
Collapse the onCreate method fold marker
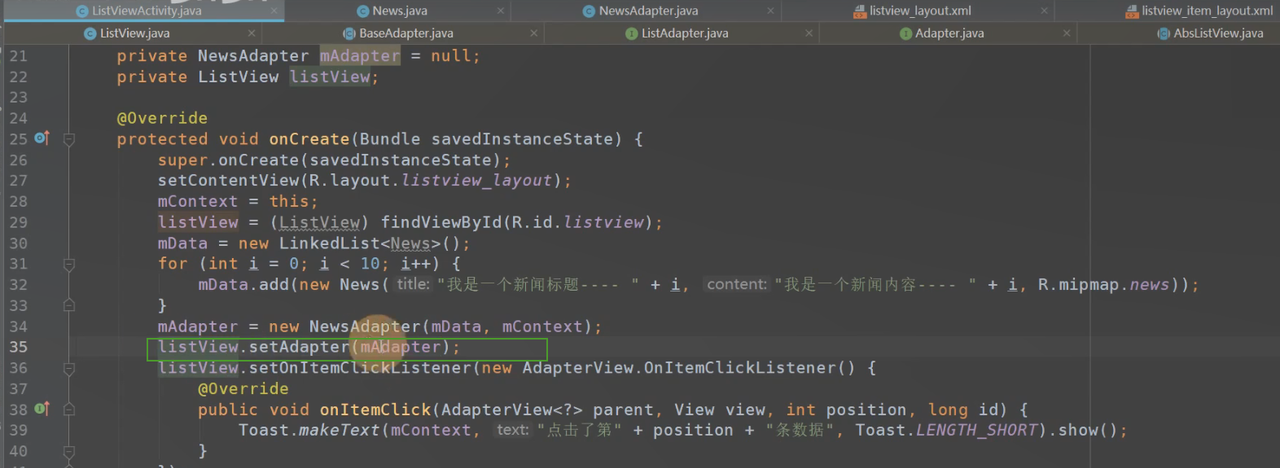click(69, 139)
